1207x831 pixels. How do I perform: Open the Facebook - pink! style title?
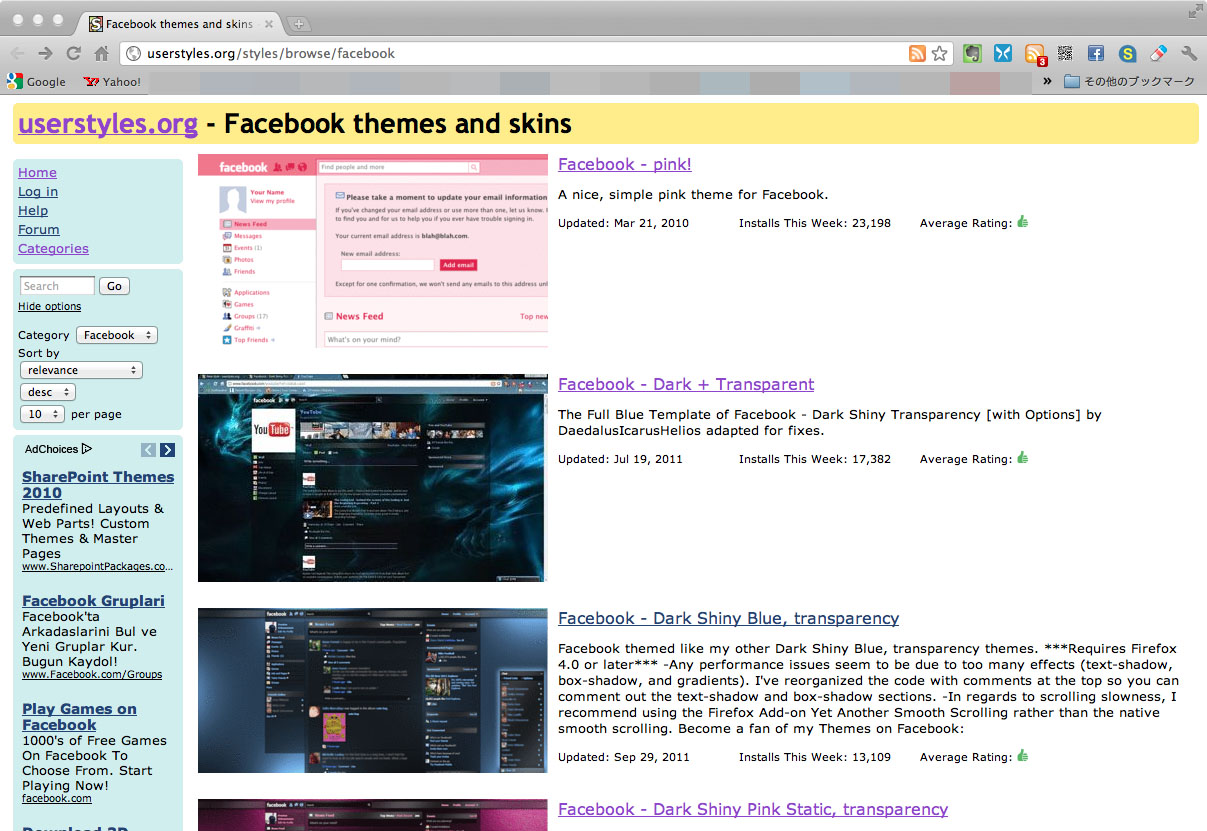(625, 164)
